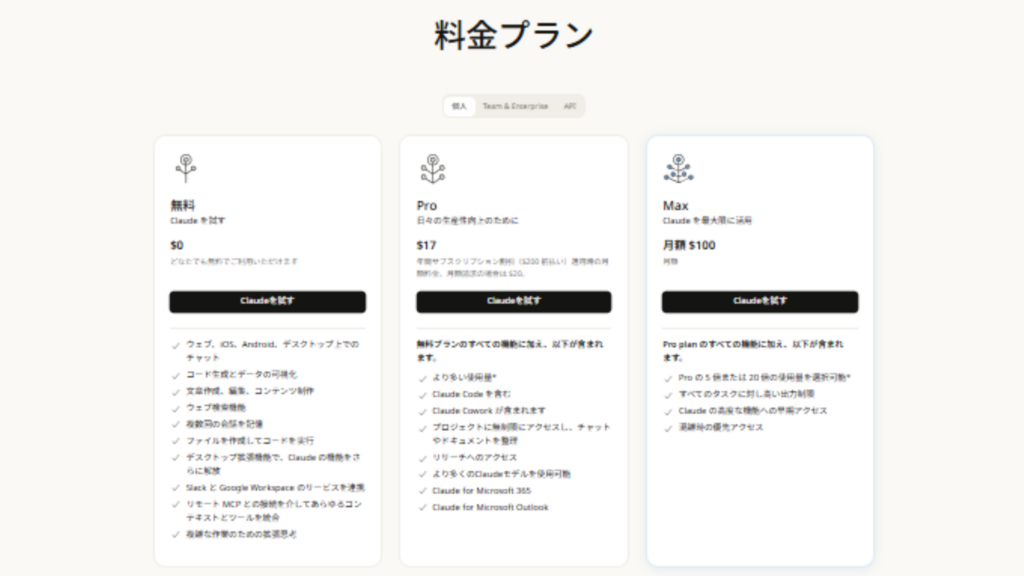Click the リモート MCP feature line
Screen dimensions: 1024x576
(x=274, y=511)
